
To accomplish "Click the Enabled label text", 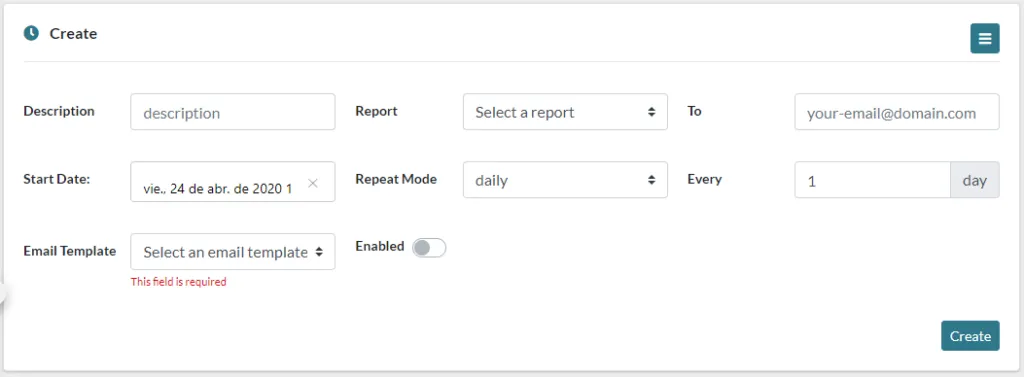I will click(380, 246).
